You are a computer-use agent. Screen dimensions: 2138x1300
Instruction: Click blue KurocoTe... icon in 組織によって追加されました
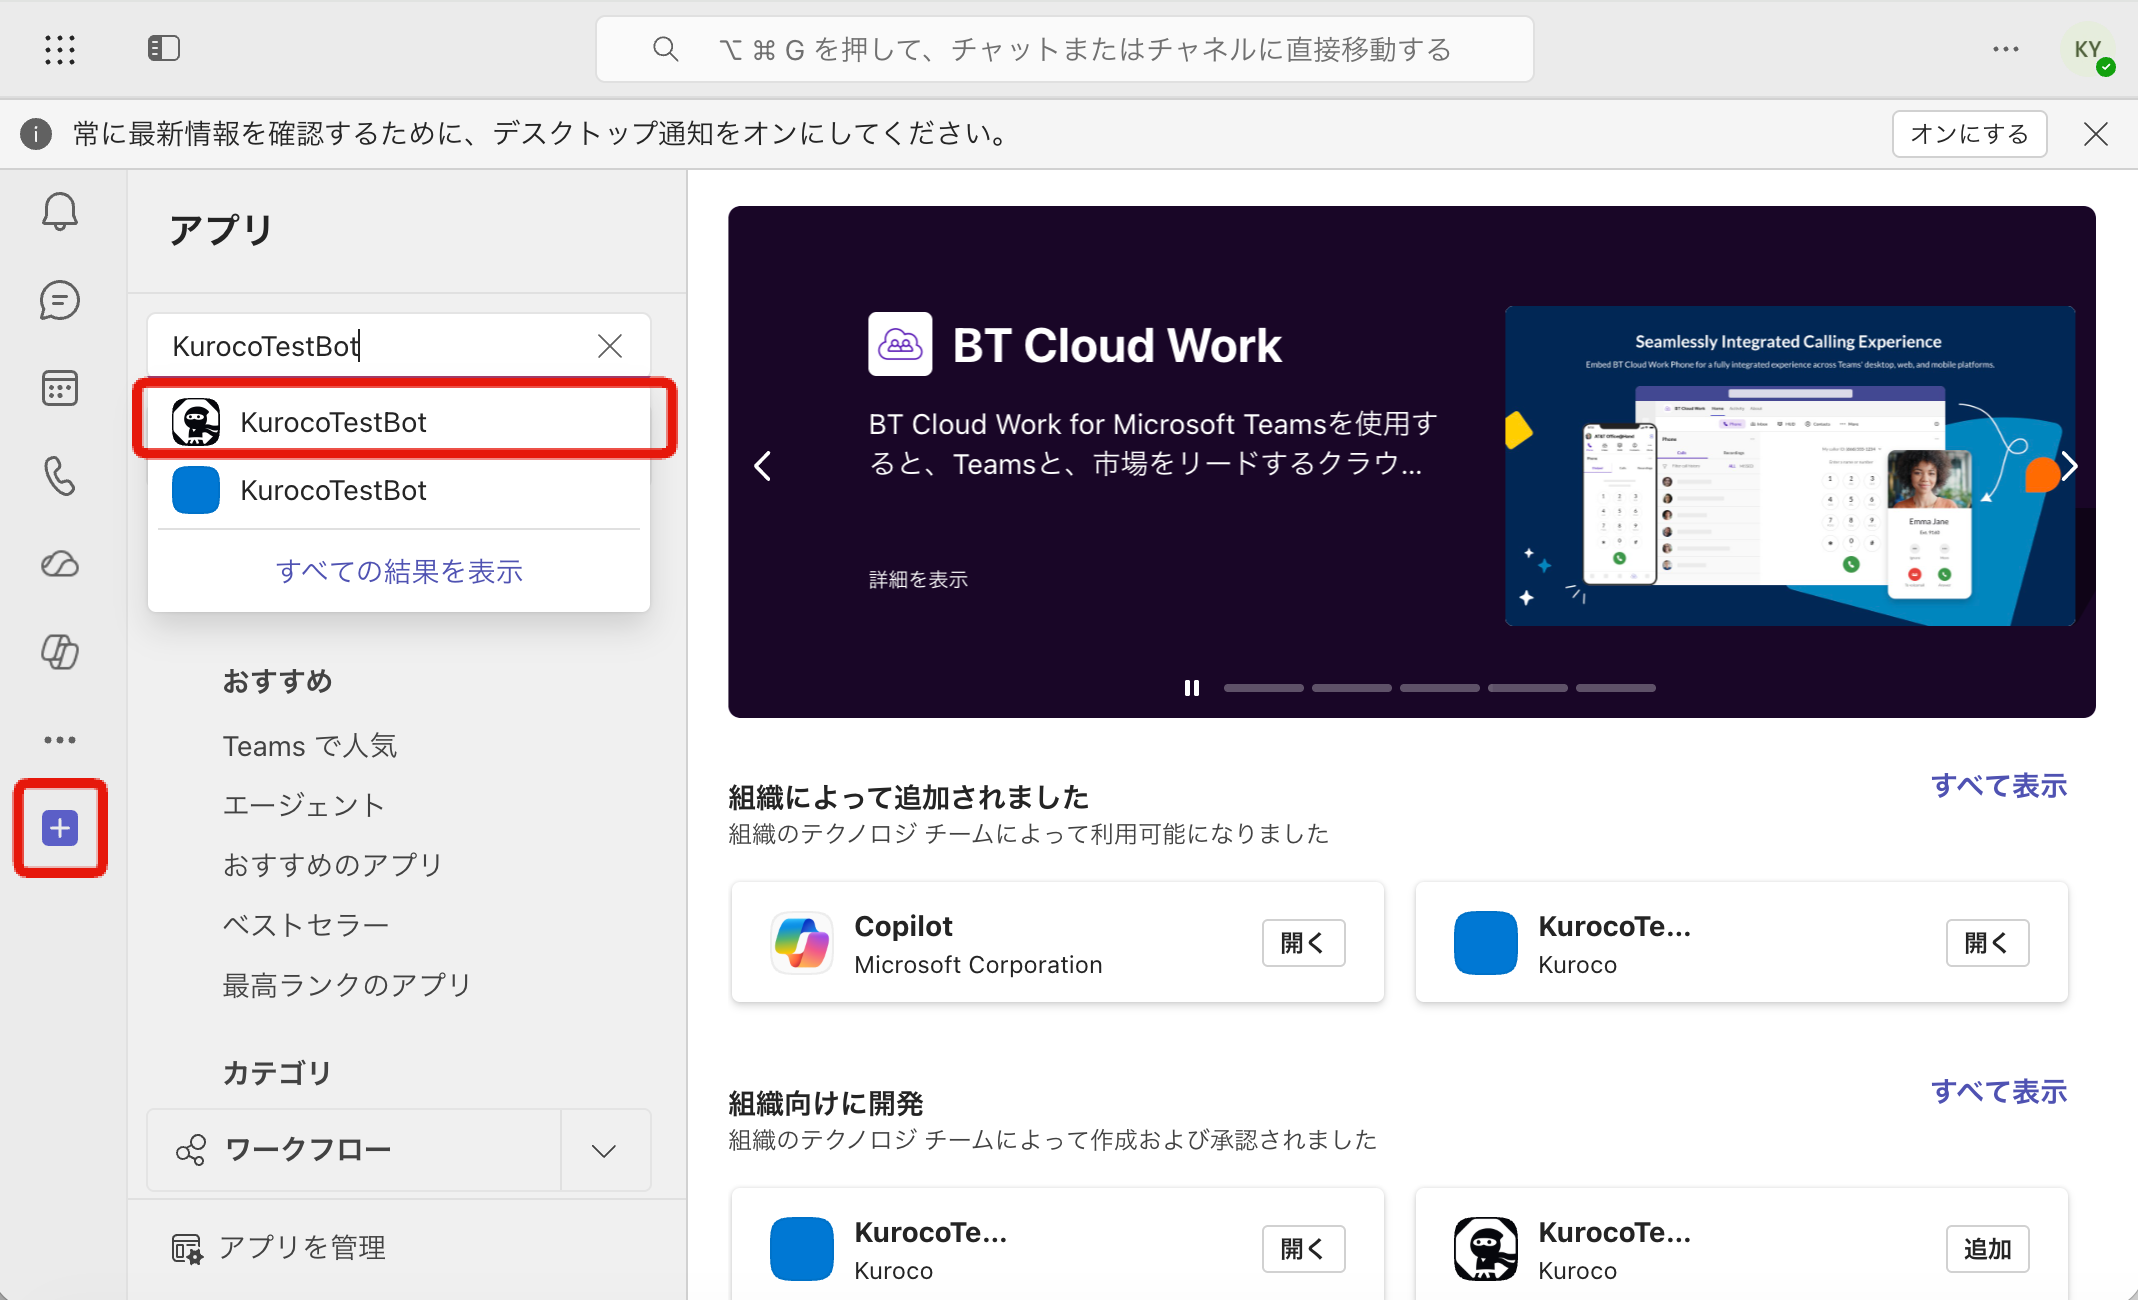tap(1486, 942)
